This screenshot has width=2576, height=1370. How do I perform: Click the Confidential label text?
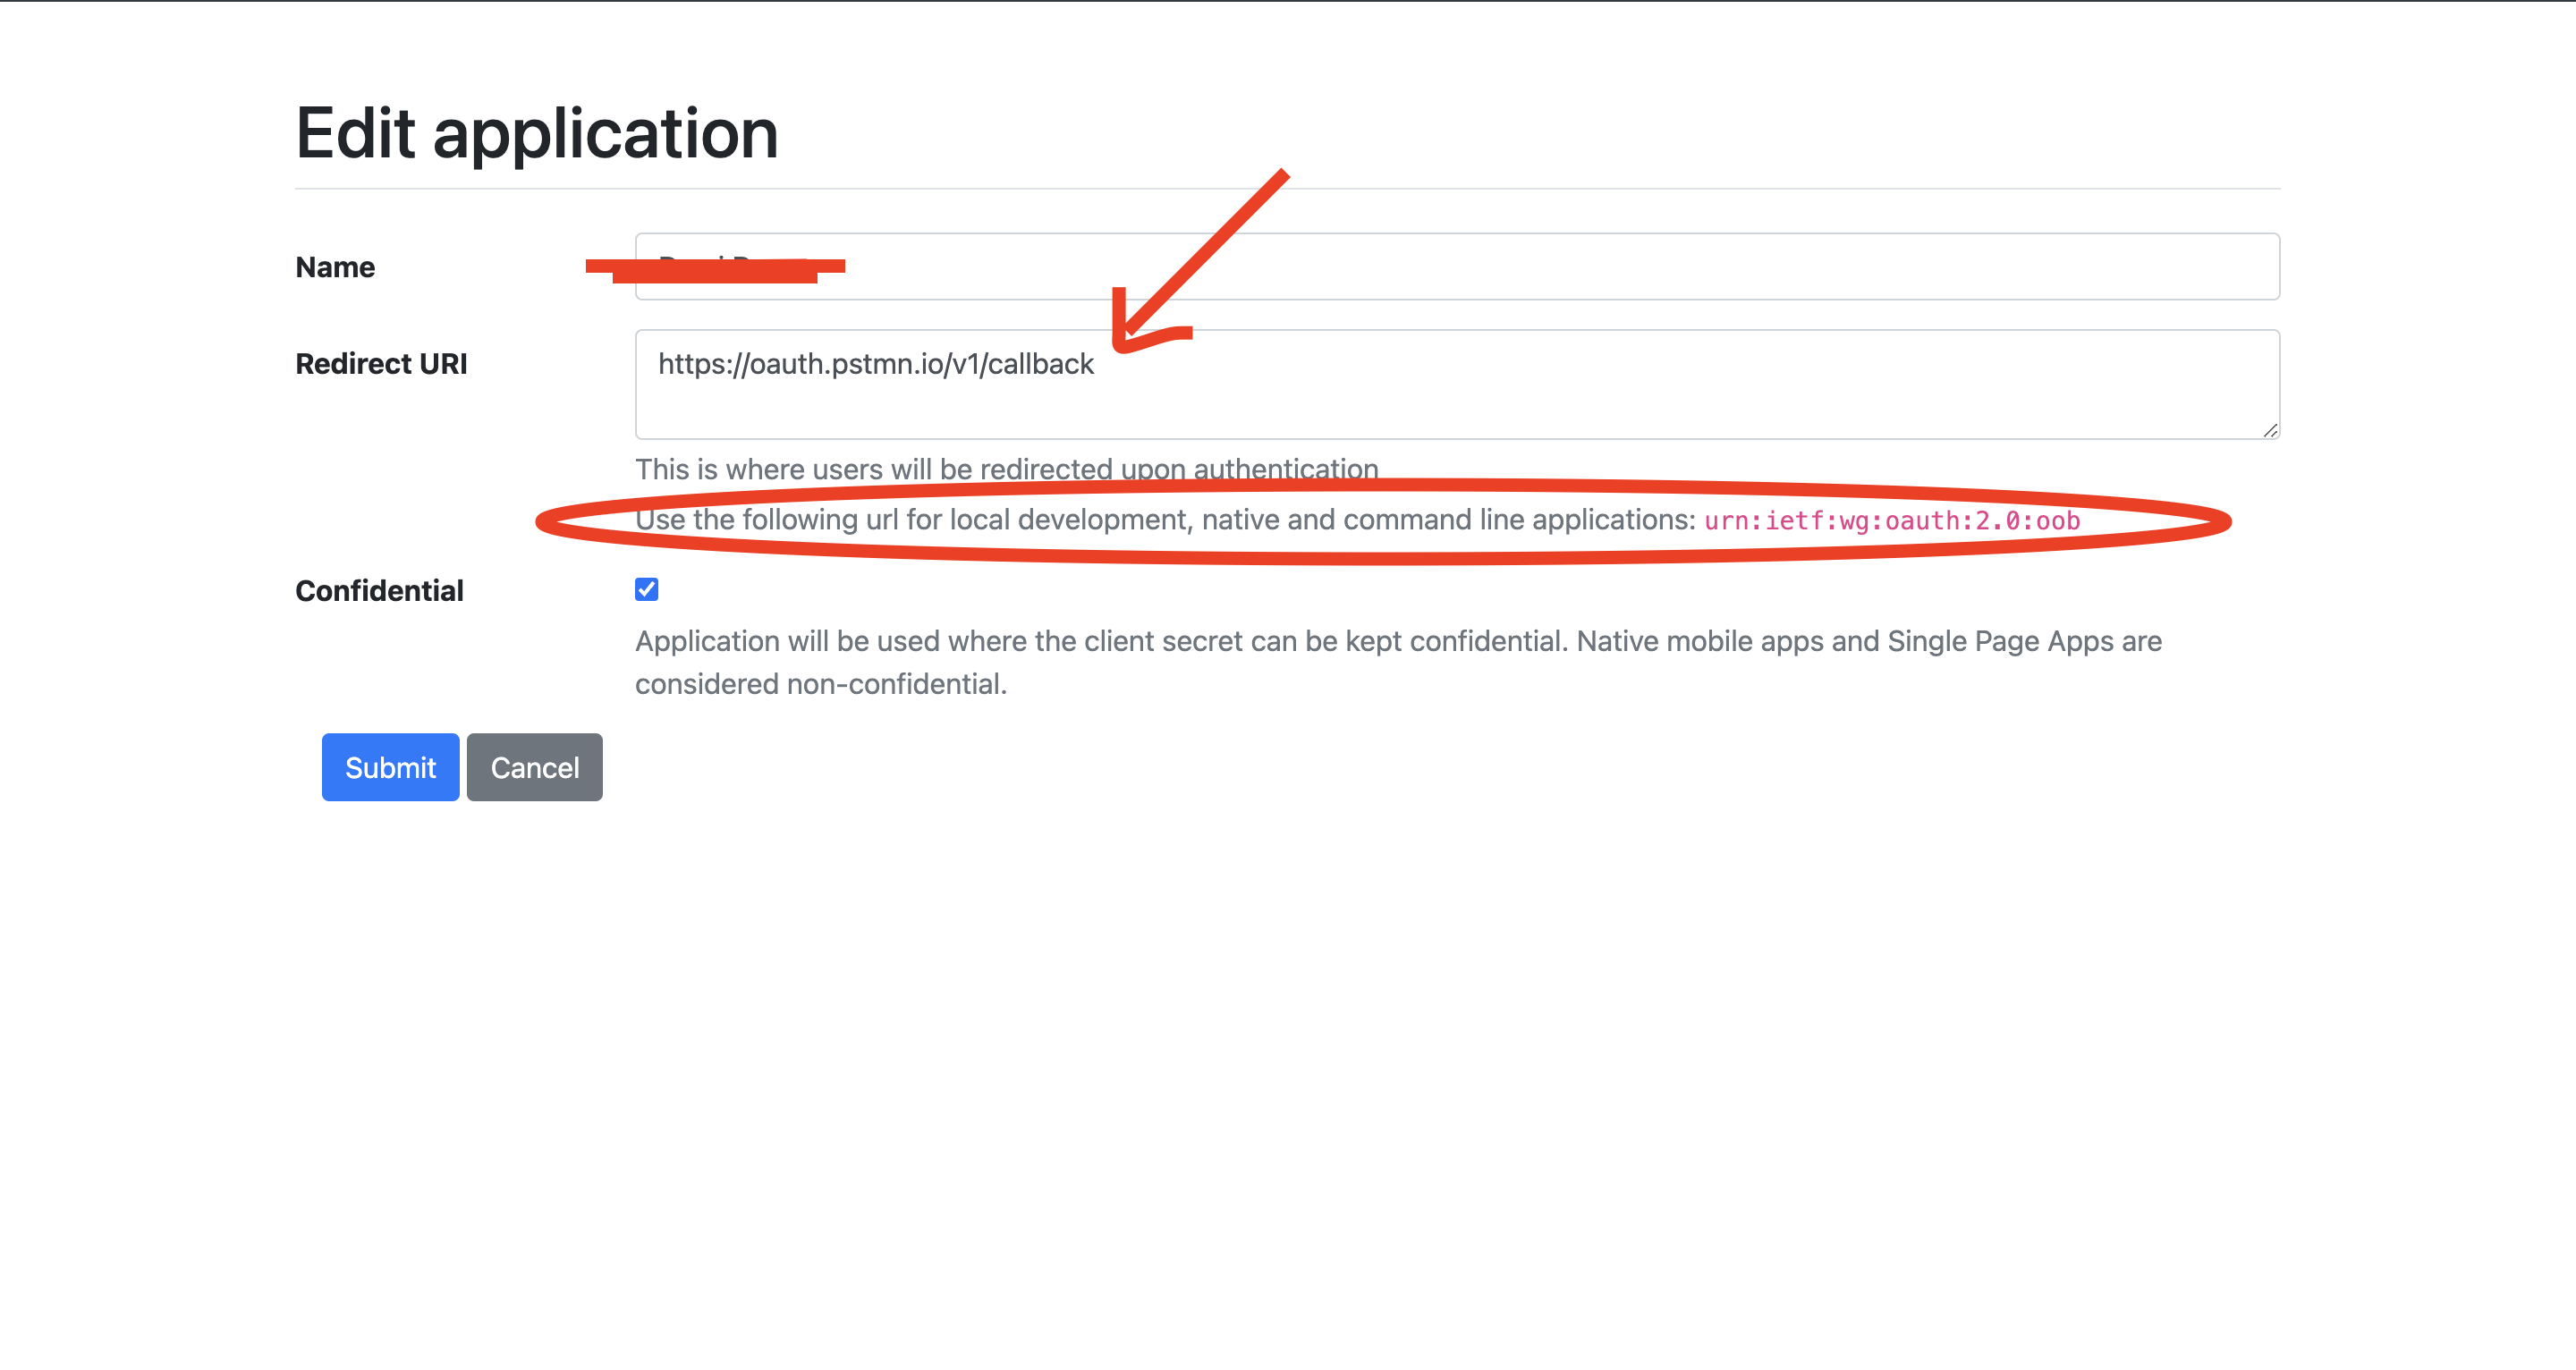tap(379, 591)
